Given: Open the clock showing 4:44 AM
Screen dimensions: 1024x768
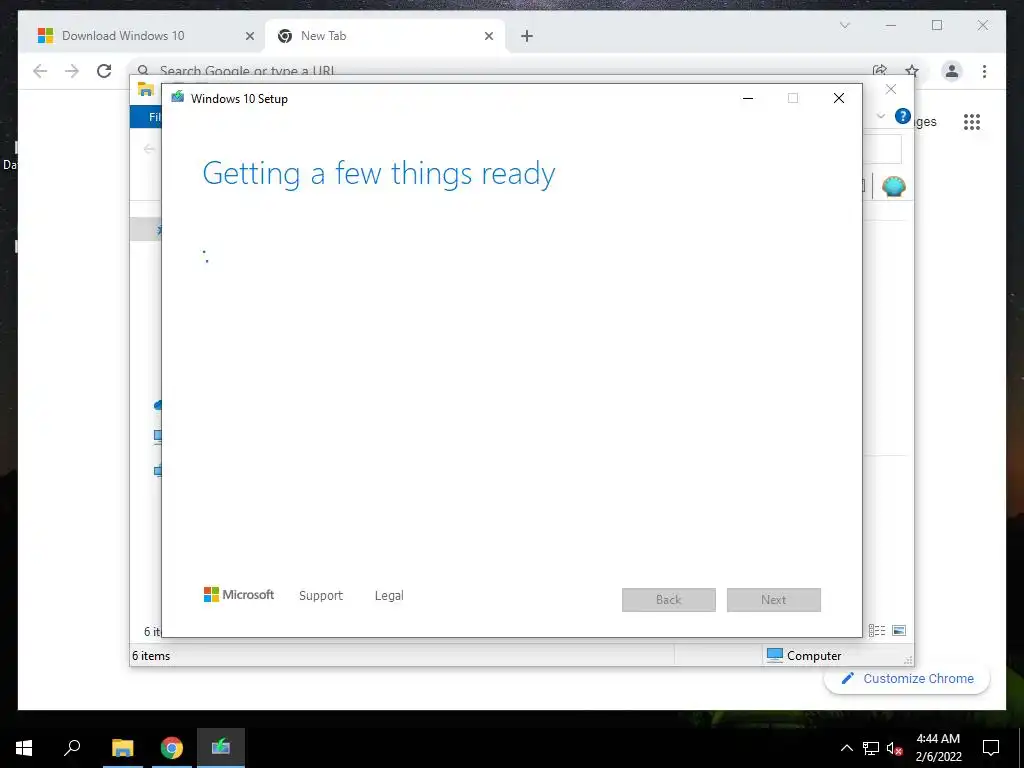Looking at the screenshot, I should (x=938, y=748).
